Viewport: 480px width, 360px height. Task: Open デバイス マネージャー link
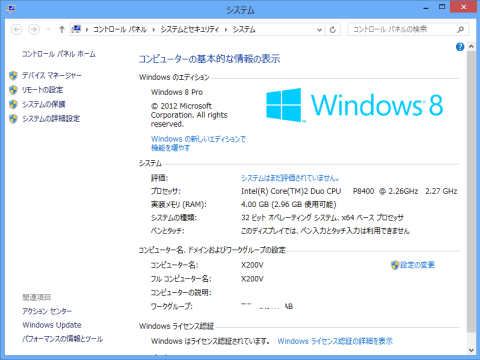point(52,76)
